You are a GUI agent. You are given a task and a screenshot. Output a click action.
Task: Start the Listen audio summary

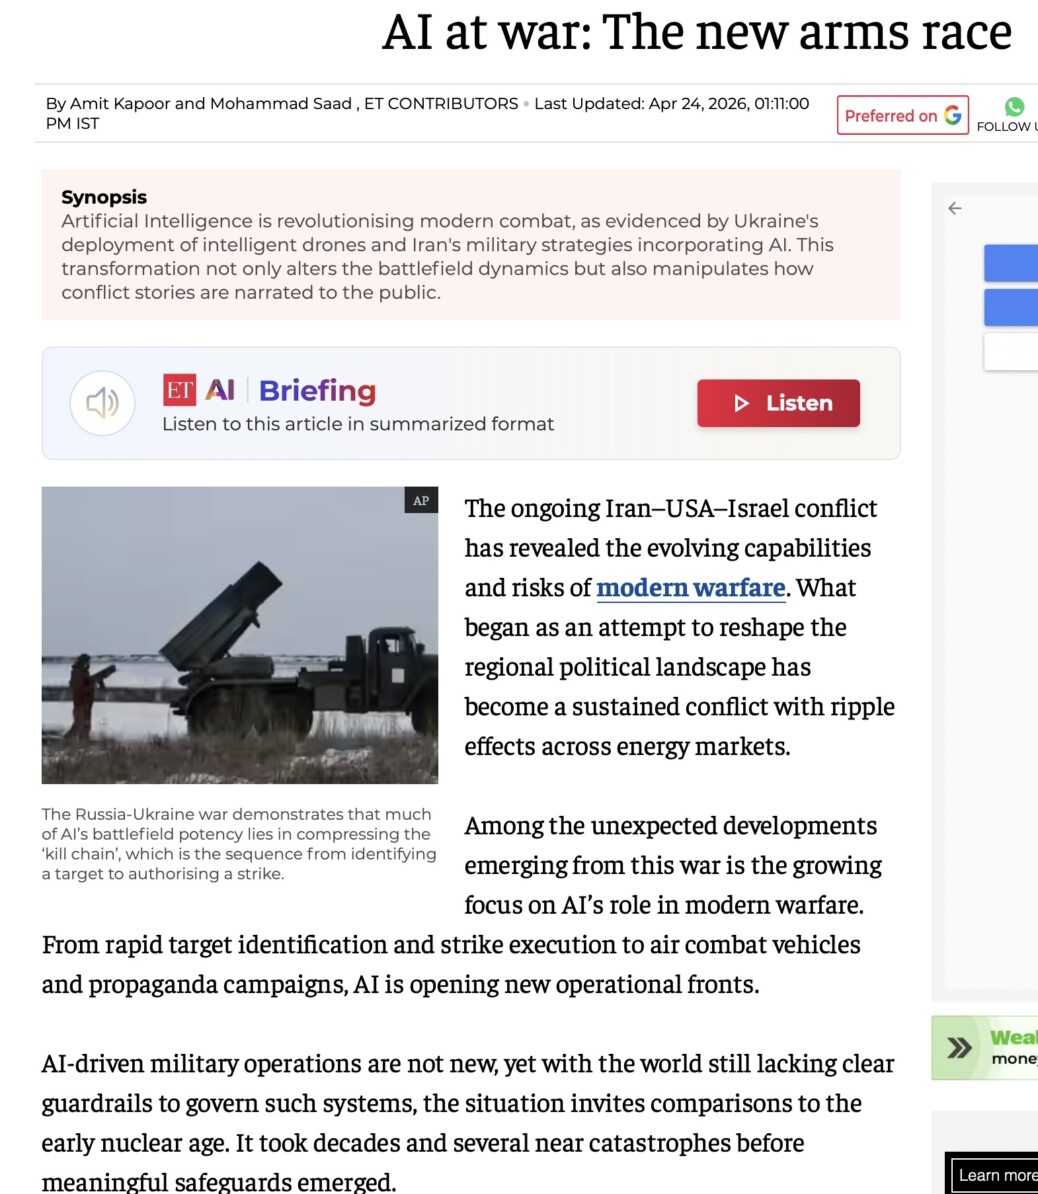click(x=778, y=403)
